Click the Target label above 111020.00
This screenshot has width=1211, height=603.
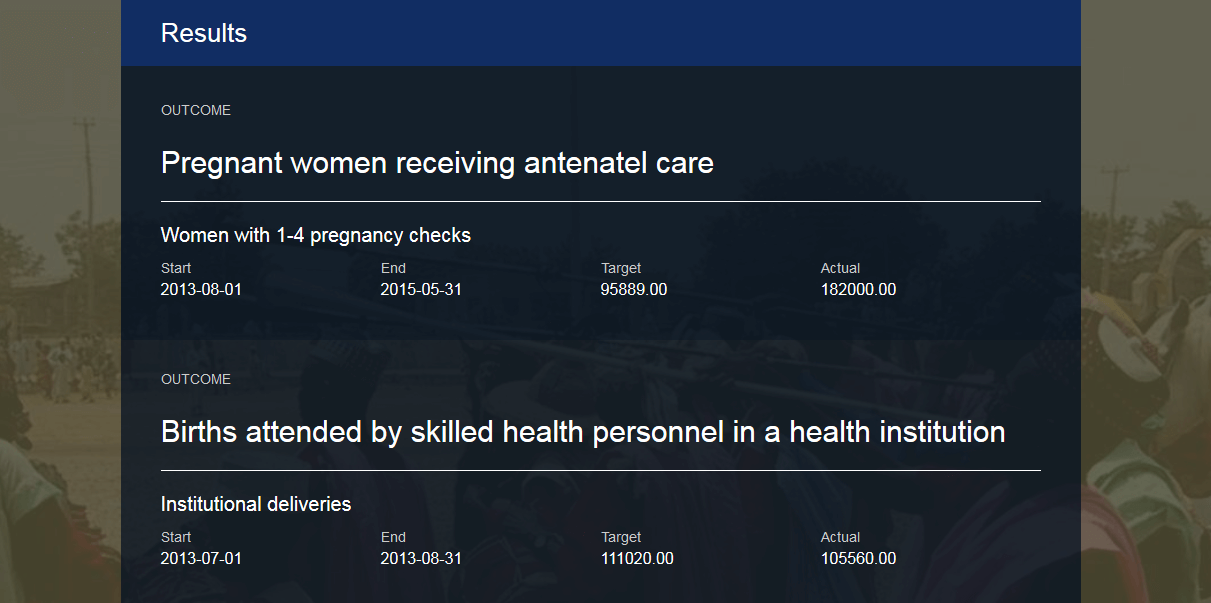[x=621, y=537]
